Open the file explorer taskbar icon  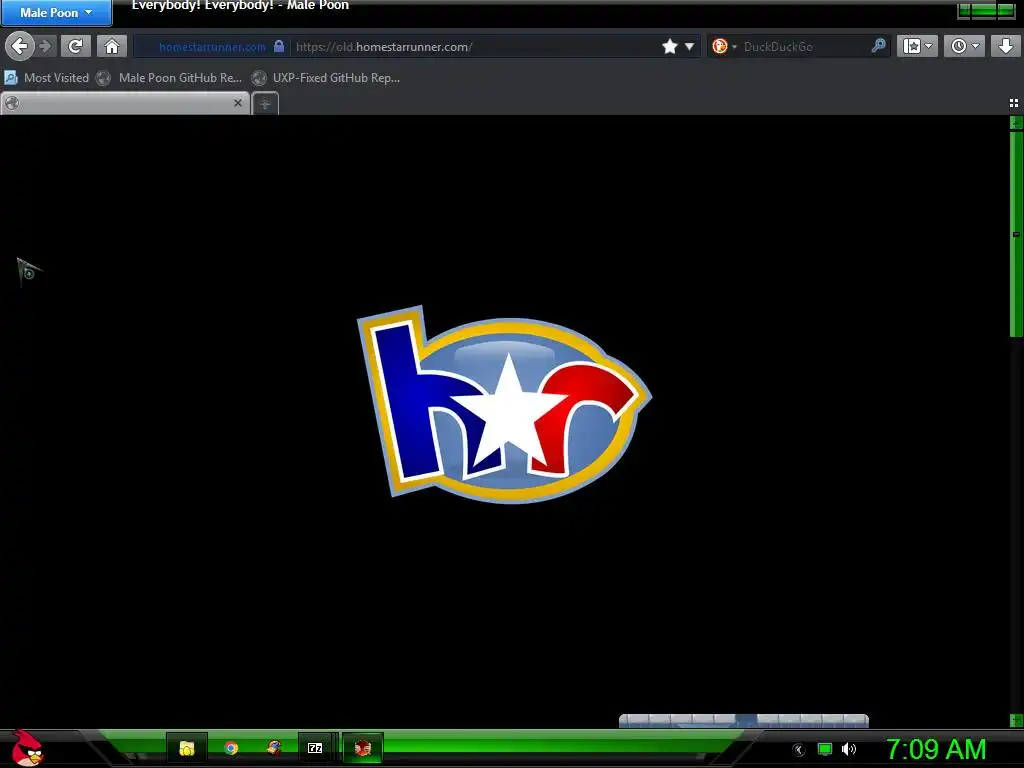tap(187, 748)
